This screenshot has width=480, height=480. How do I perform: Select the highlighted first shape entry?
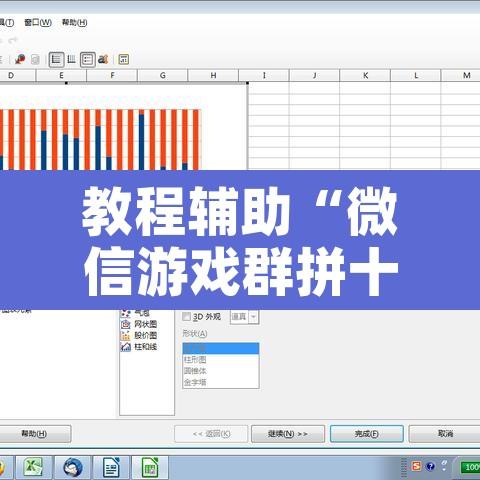coord(221,348)
